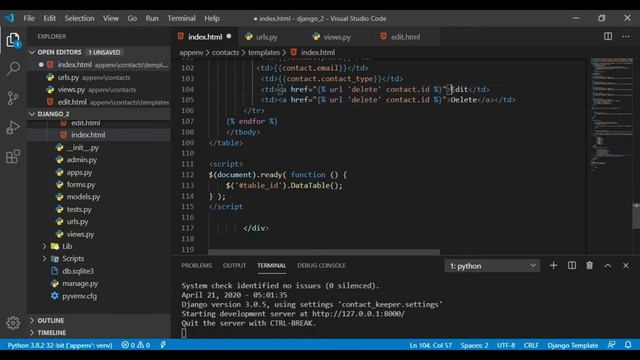
Task: Switch to the Debug Console tab
Action: click(x=321, y=266)
